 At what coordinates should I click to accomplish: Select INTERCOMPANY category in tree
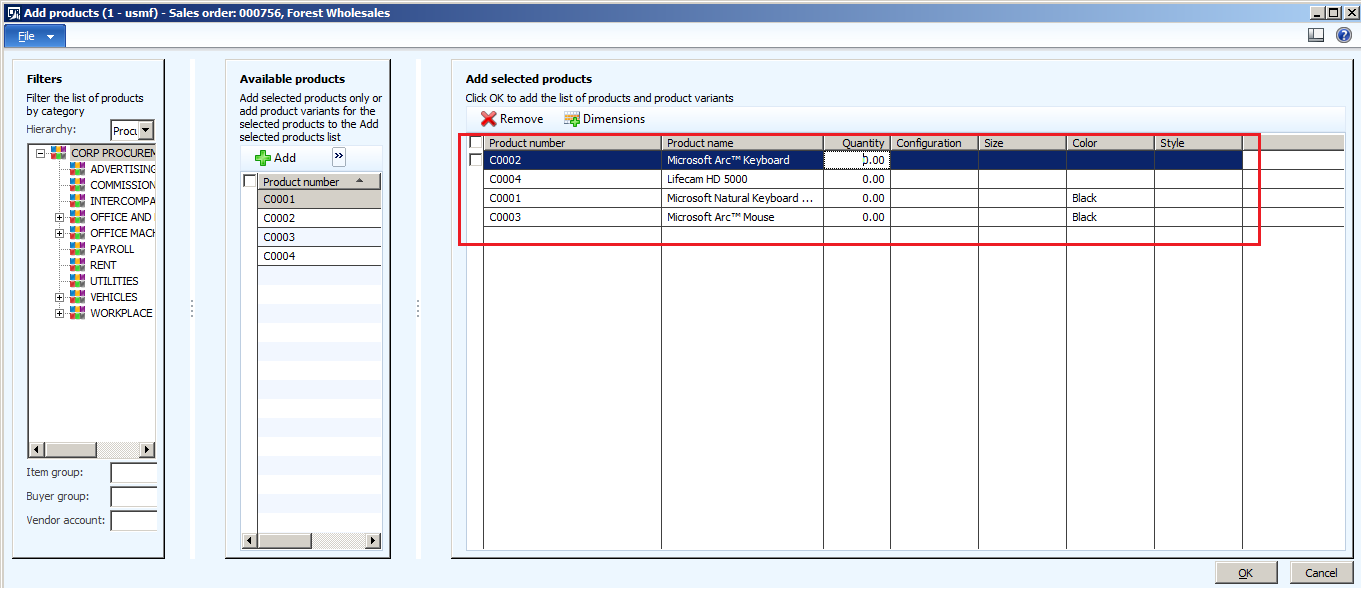tap(122, 201)
